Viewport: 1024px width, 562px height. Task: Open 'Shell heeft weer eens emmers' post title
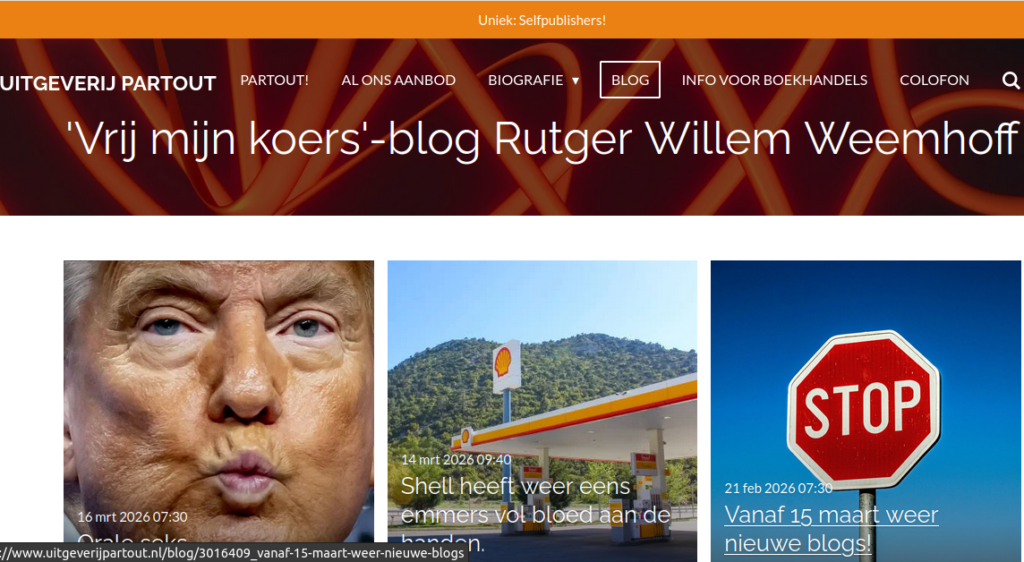(x=536, y=514)
